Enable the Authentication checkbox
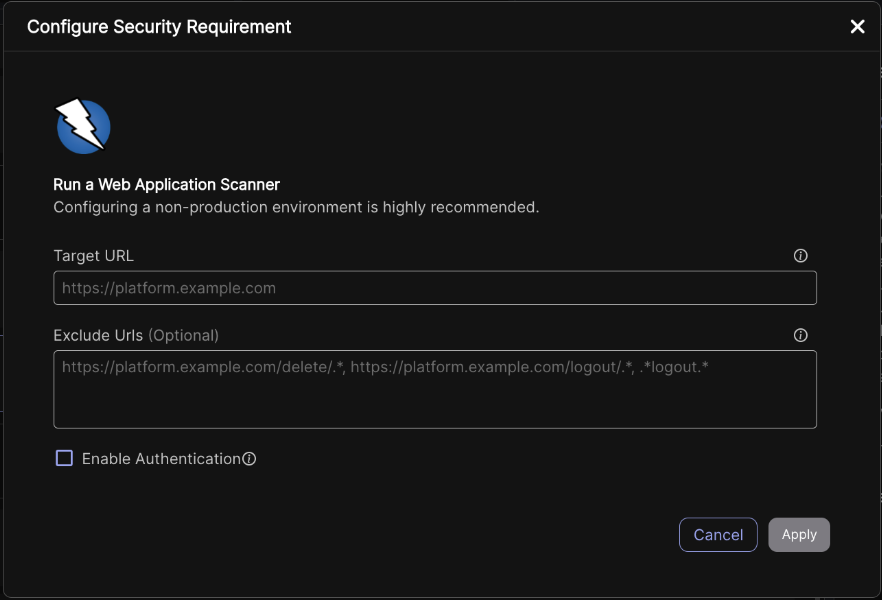882x600 pixels. [64, 458]
